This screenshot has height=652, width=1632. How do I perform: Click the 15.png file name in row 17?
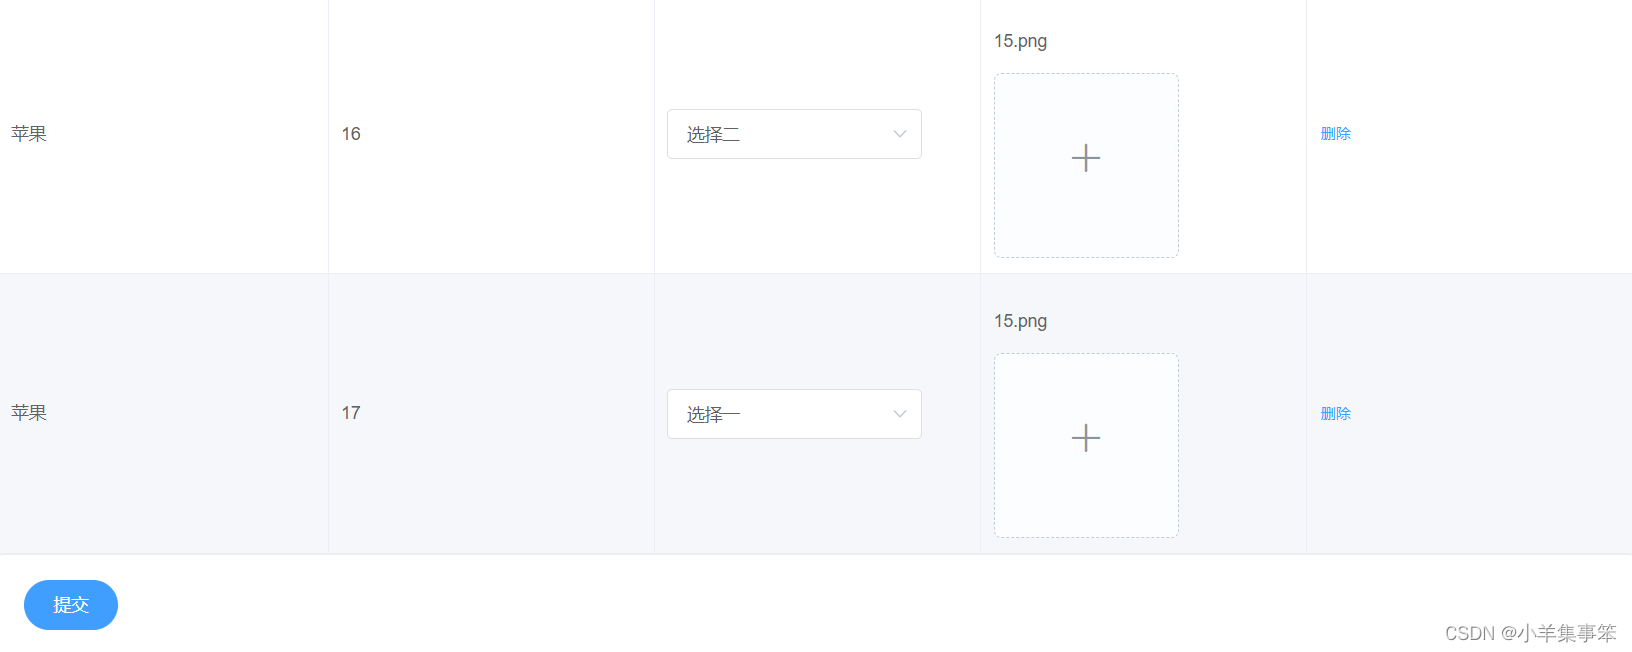click(x=1020, y=321)
